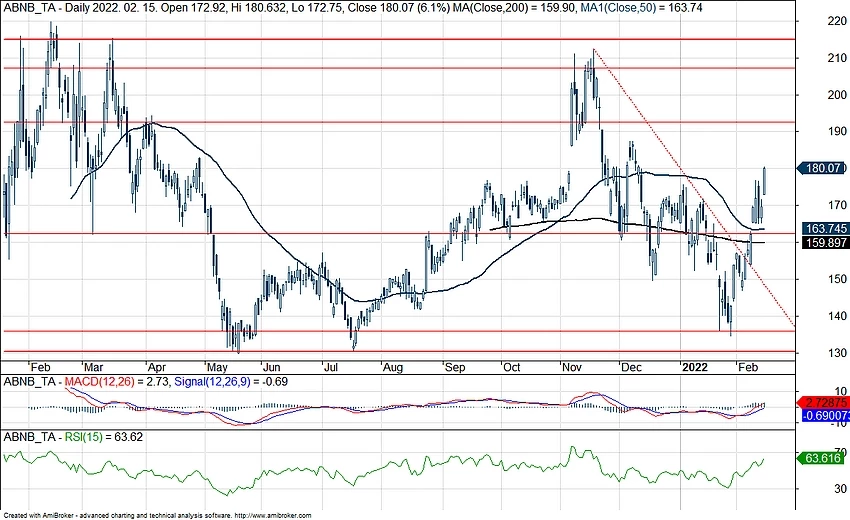Click the 200 price axis label

click(838, 94)
